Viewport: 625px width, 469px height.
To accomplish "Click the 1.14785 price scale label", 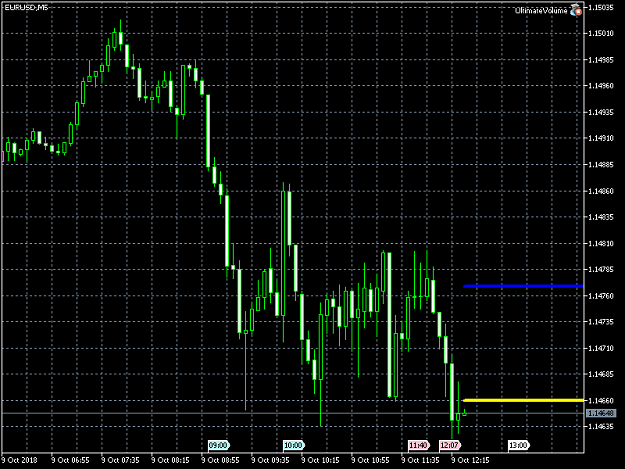I will (601, 270).
